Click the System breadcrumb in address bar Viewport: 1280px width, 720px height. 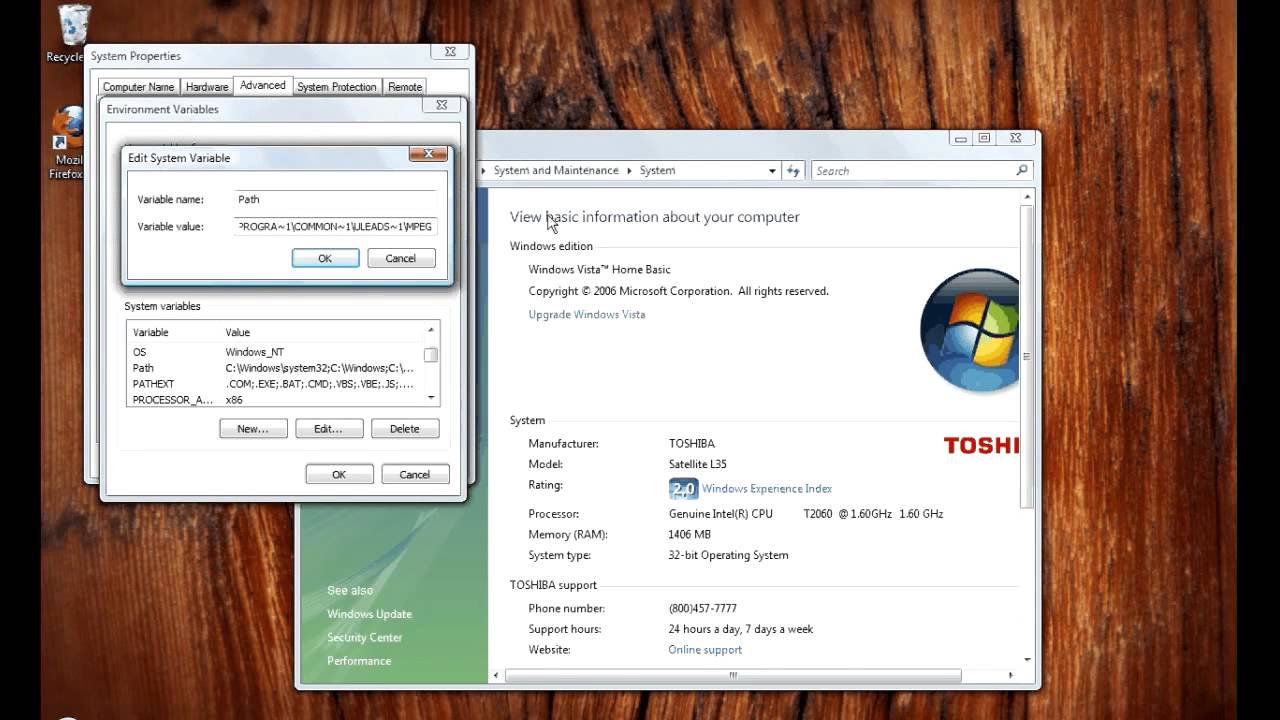tap(657, 171)
